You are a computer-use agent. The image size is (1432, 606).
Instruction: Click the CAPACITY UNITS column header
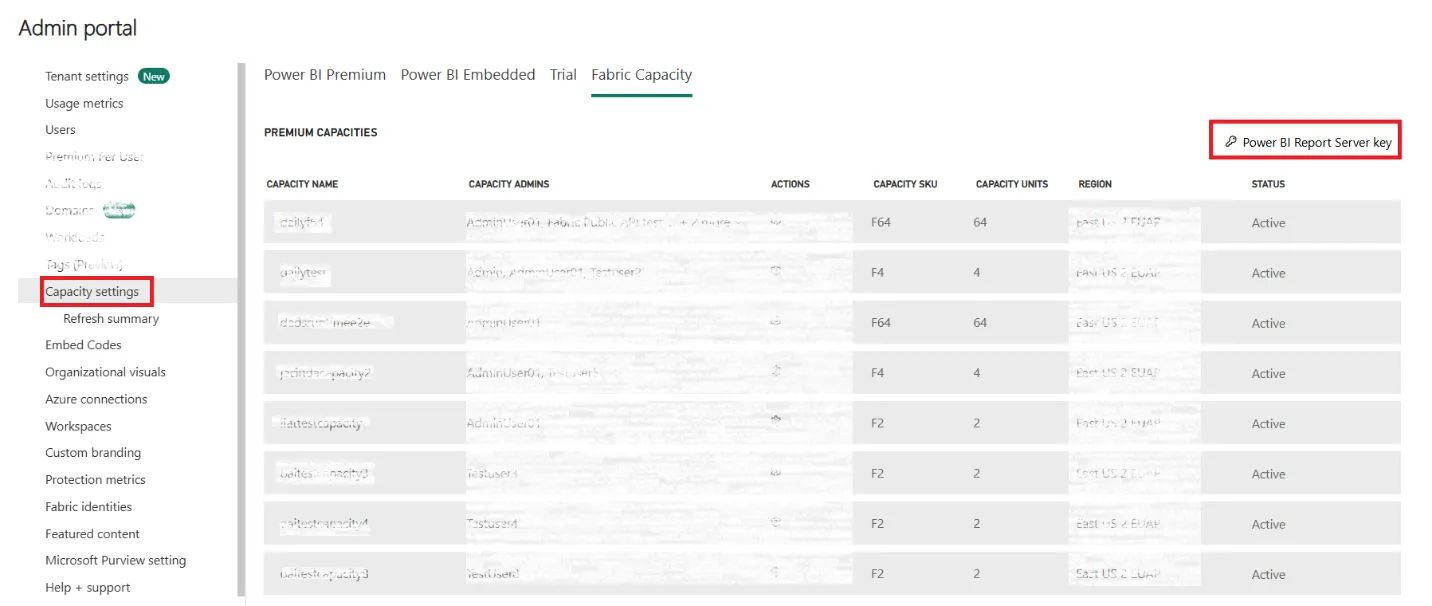1012,184
